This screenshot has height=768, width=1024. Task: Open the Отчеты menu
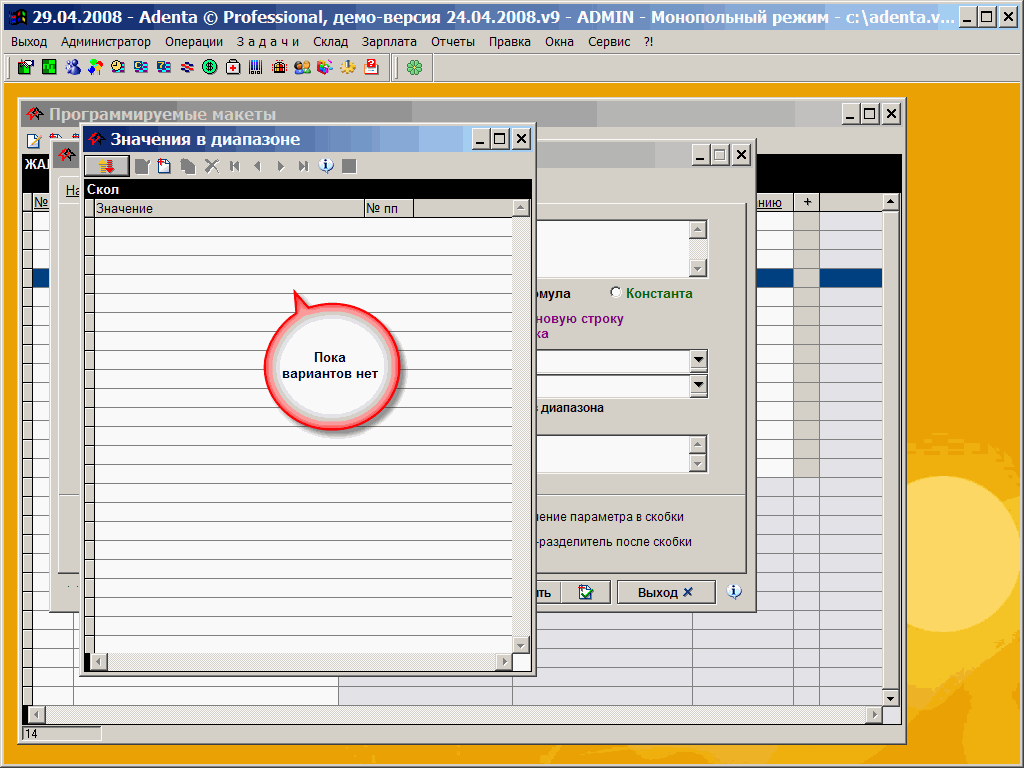(453, 41)
